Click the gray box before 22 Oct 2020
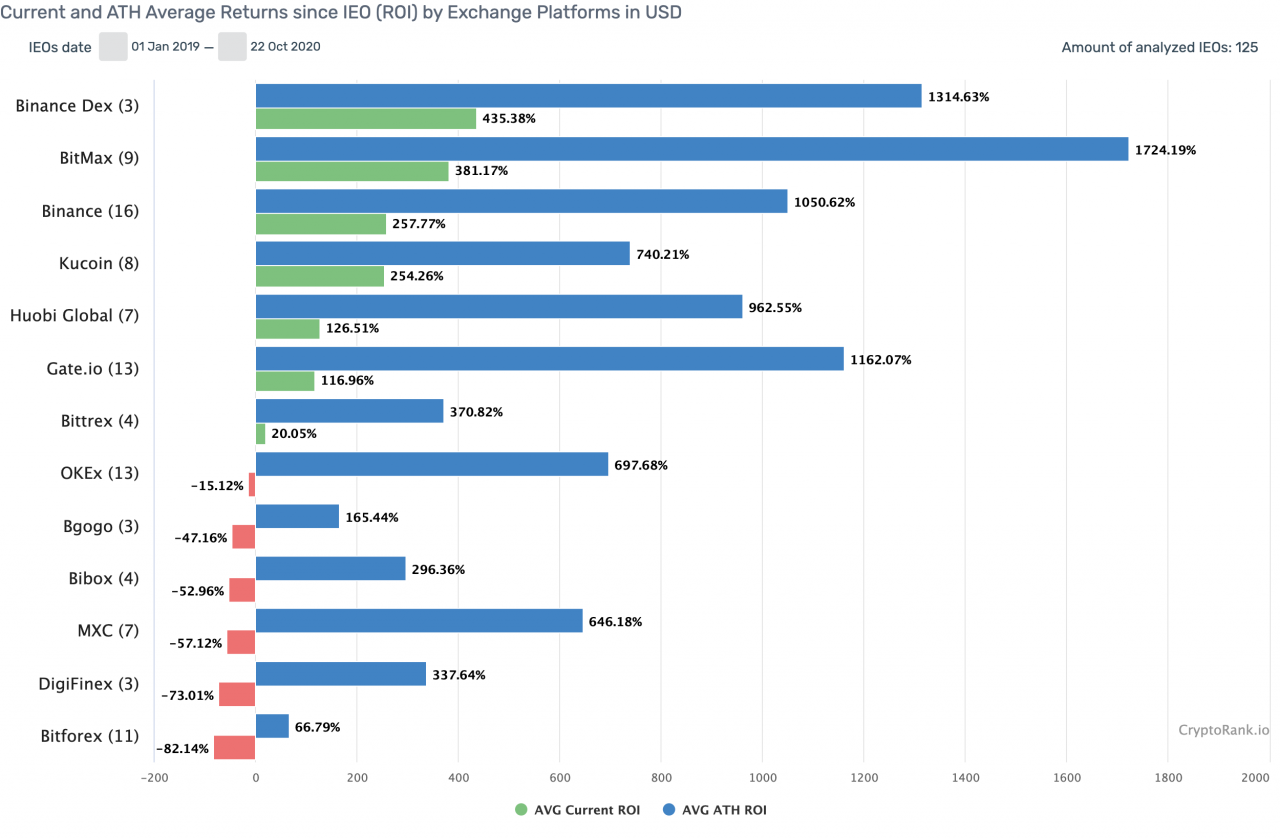The height and width of the screenshot is (838, 1280). click(232, 47)
